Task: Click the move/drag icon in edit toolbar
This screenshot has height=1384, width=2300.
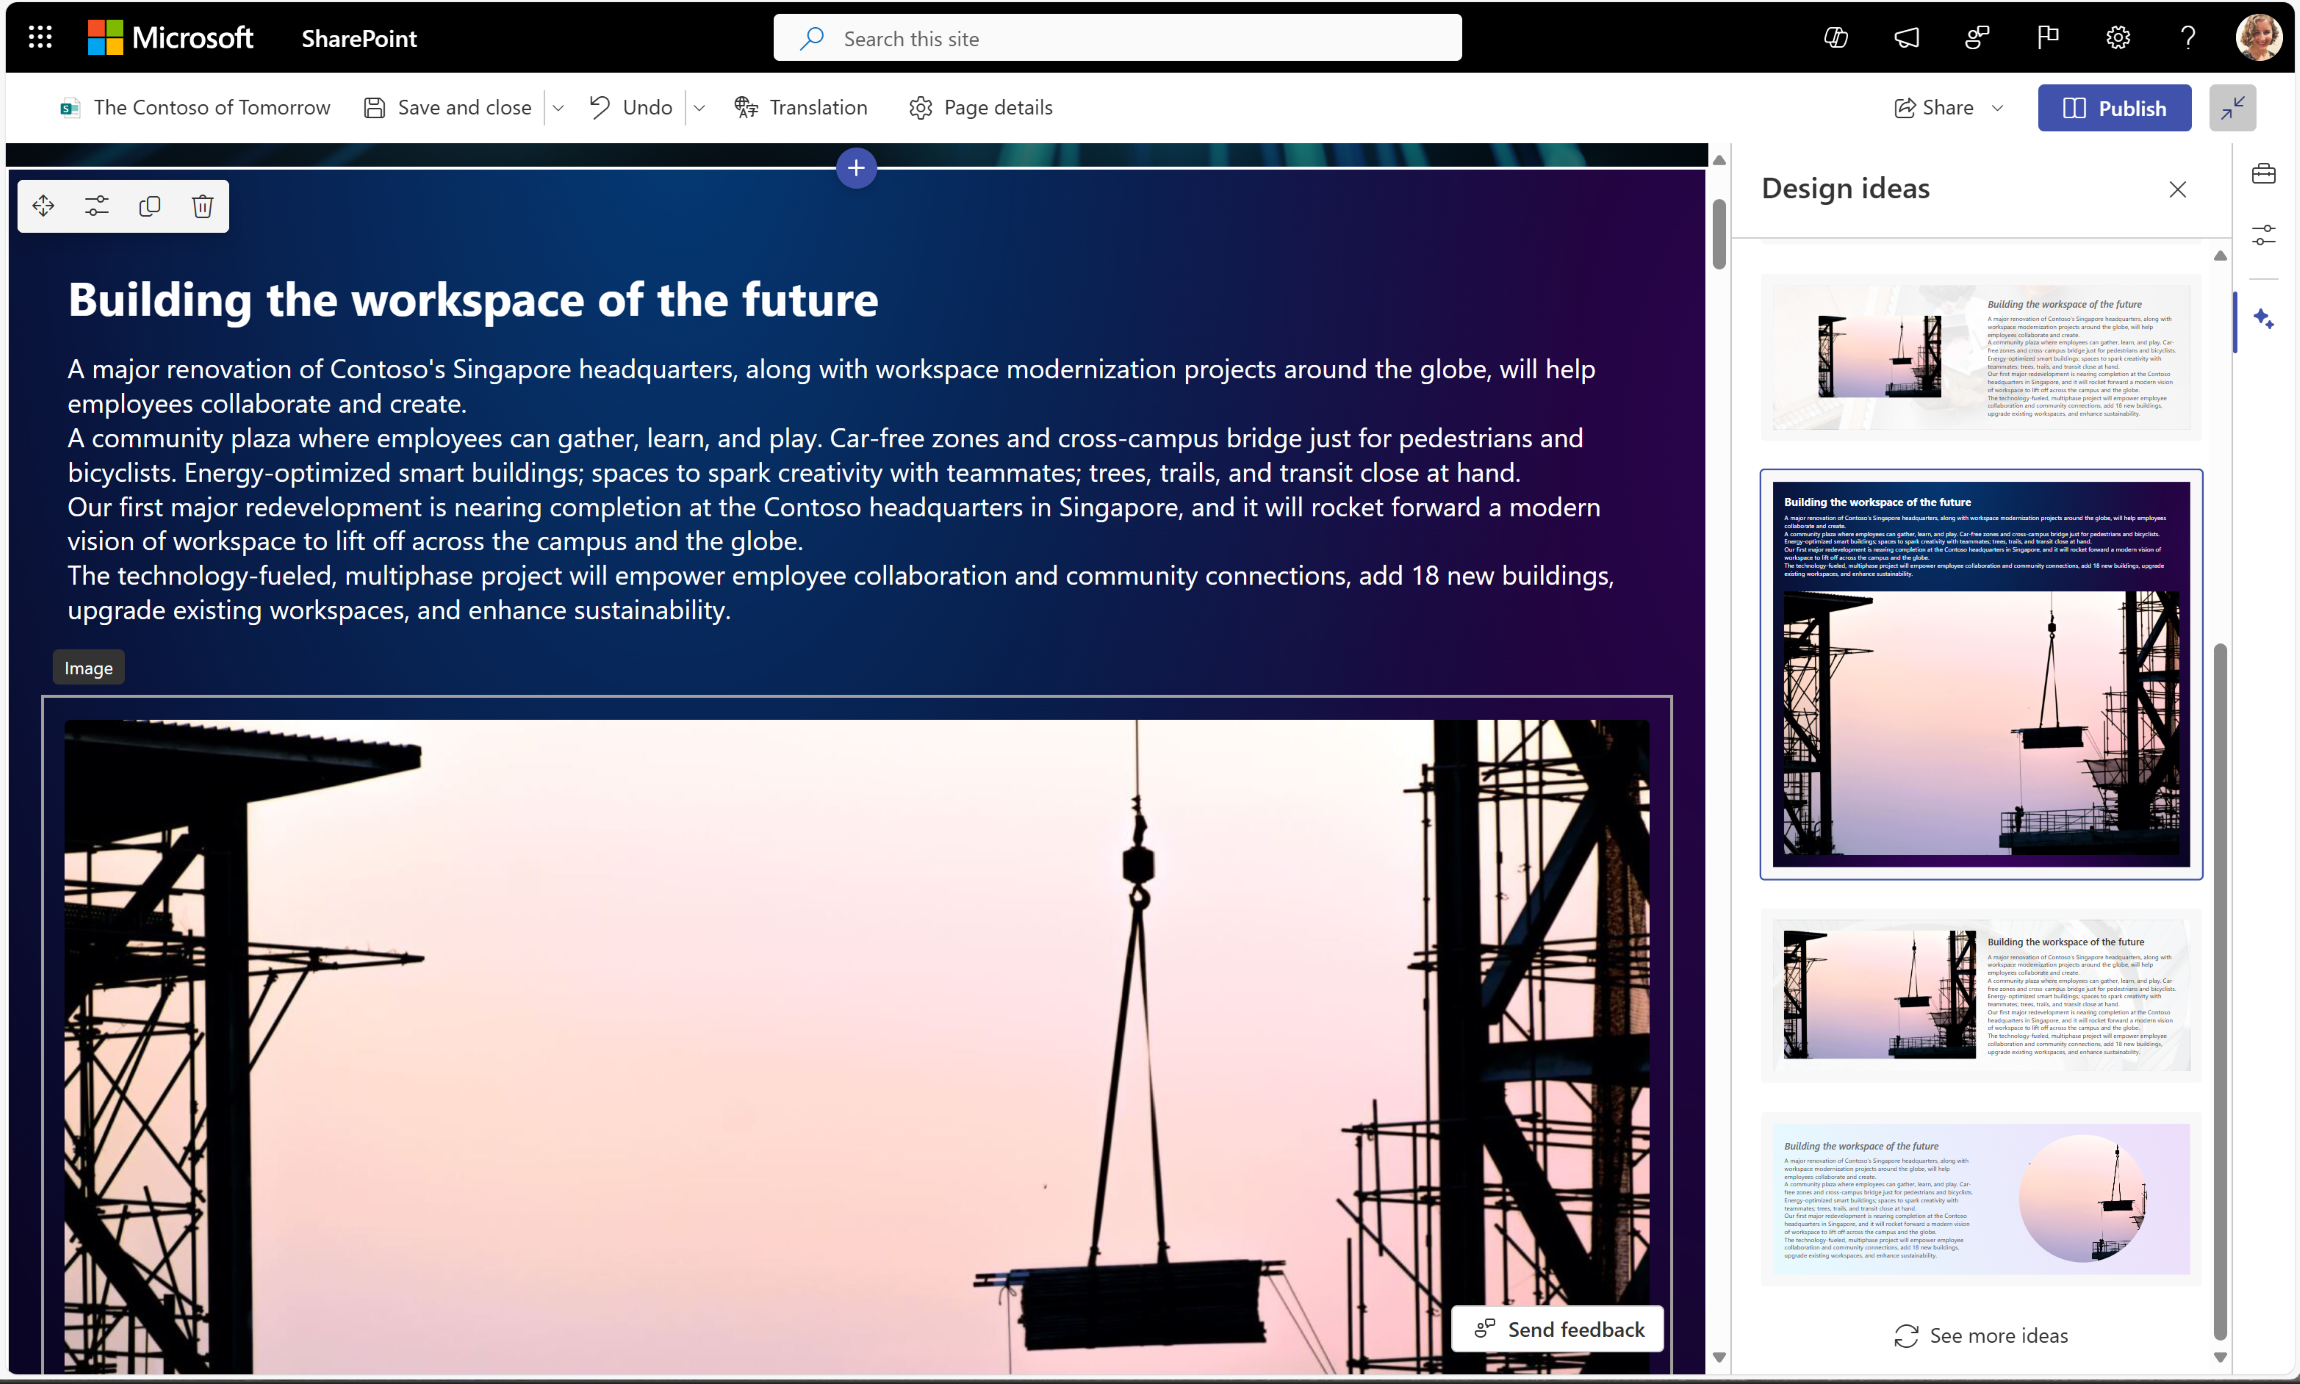Action: (44, 205)
